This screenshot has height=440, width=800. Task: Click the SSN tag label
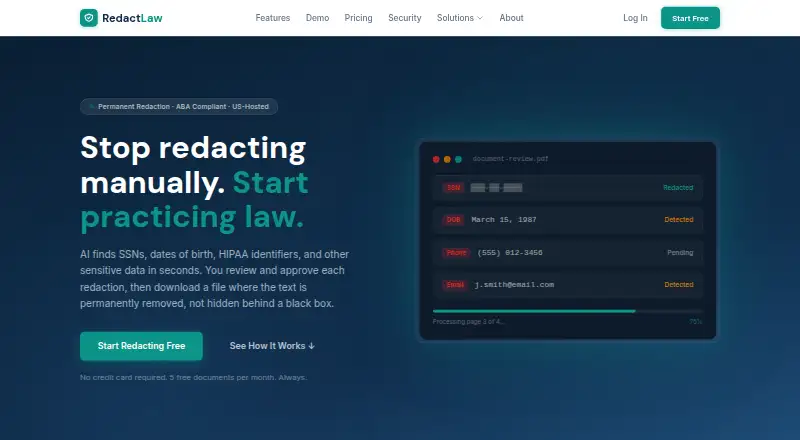(453, 188)
